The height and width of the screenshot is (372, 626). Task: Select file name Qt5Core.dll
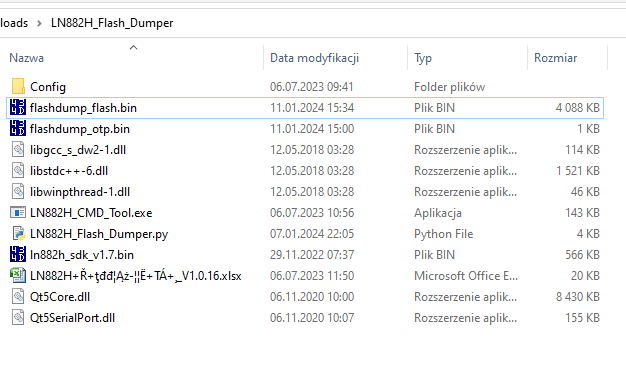pyautogui.click(x=60, y=297)
